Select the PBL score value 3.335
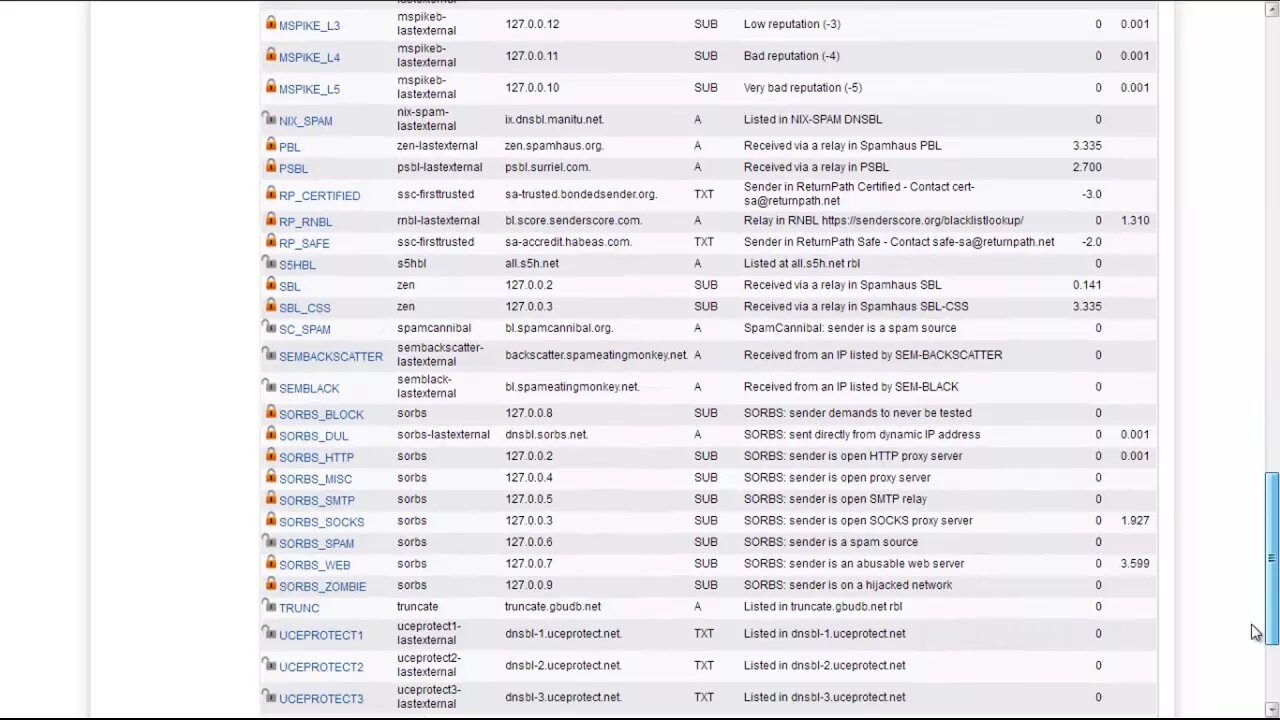The height and width of the screenshot is (720, 1280). [1087, 145]
